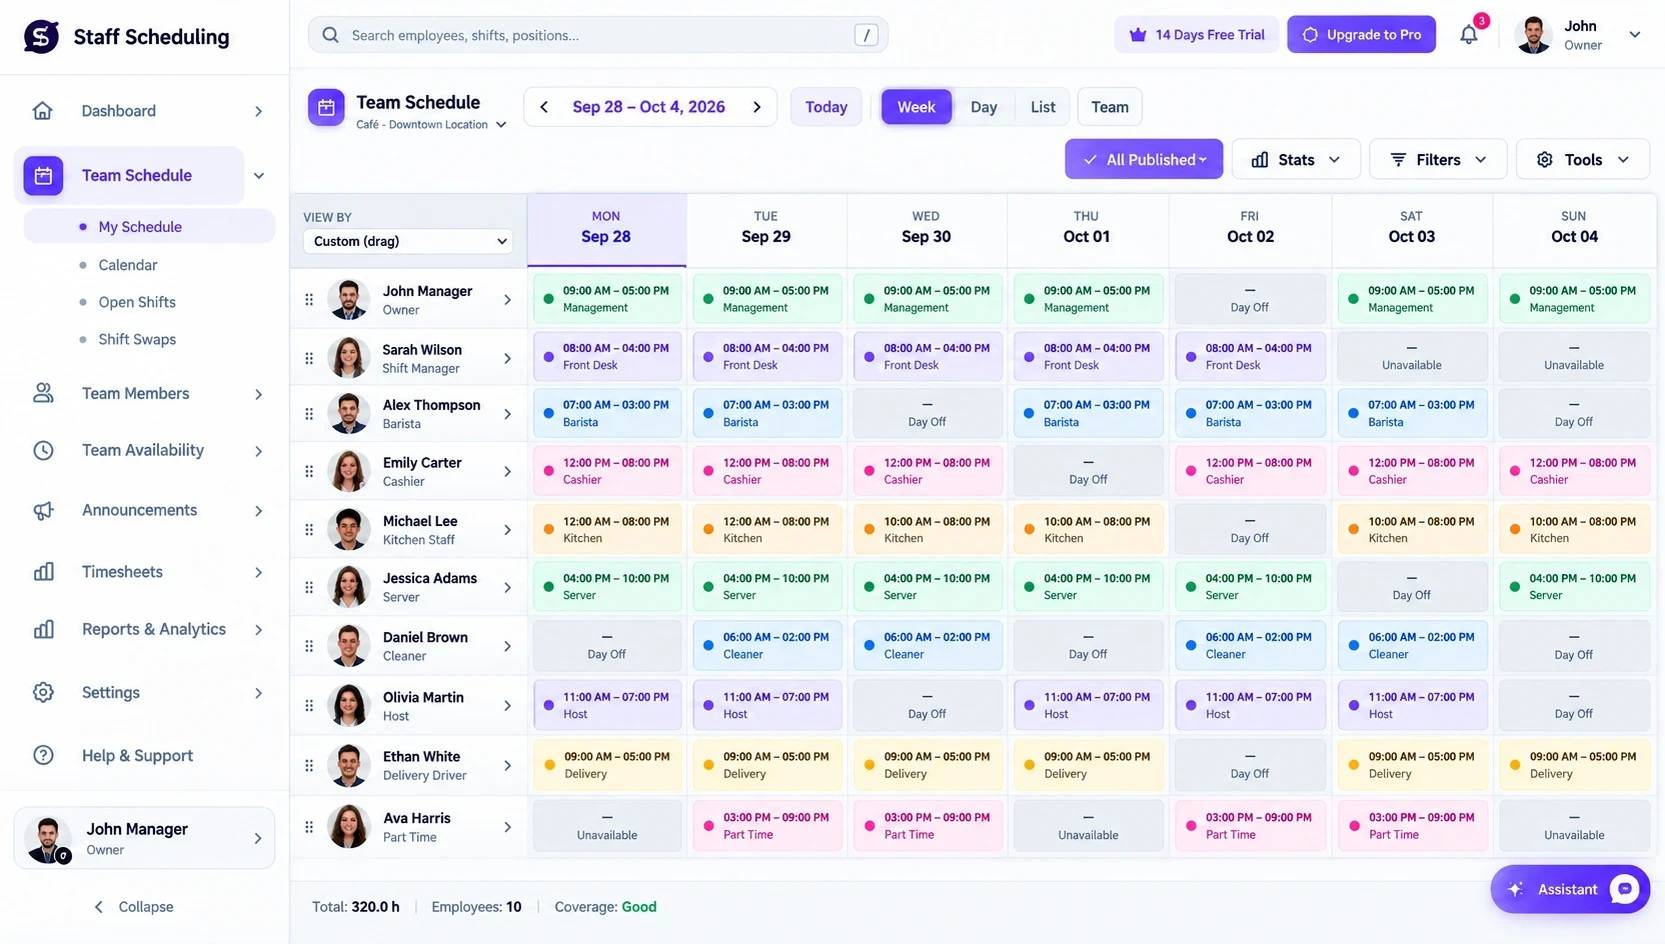
Task: Click the Upgrade to Pro button
Action: (1361, 35)
